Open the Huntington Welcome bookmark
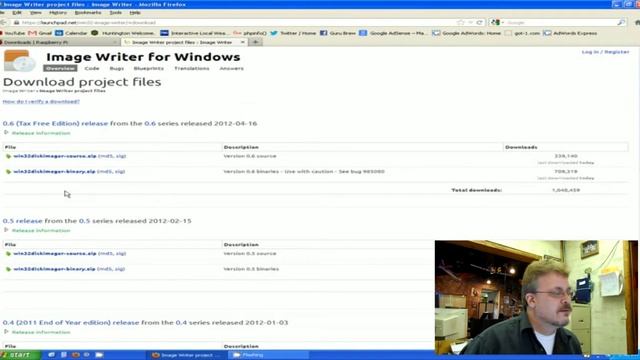The image size is (640, 360). click(x=123, y=33)
